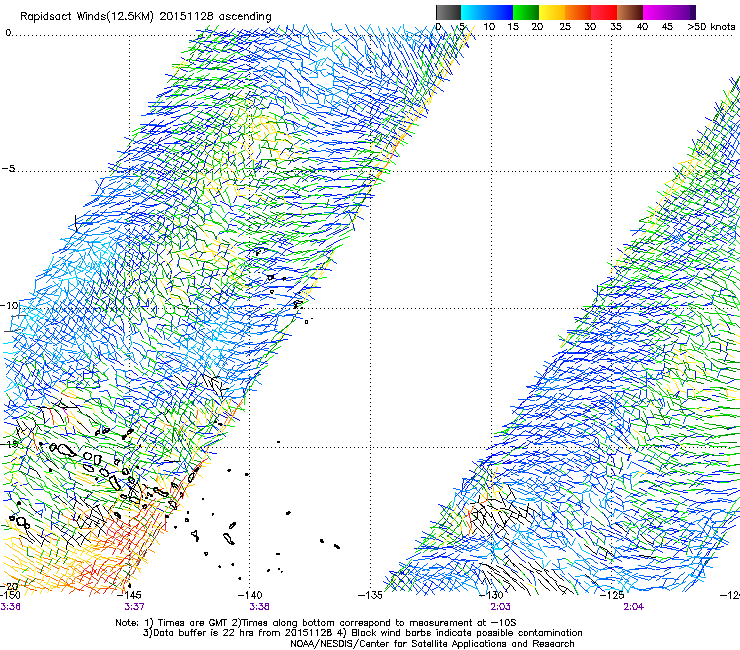Screen dimensions: 740x650
Task: Pick the orange 25–30 knots color segment
Action: point(578,12)
